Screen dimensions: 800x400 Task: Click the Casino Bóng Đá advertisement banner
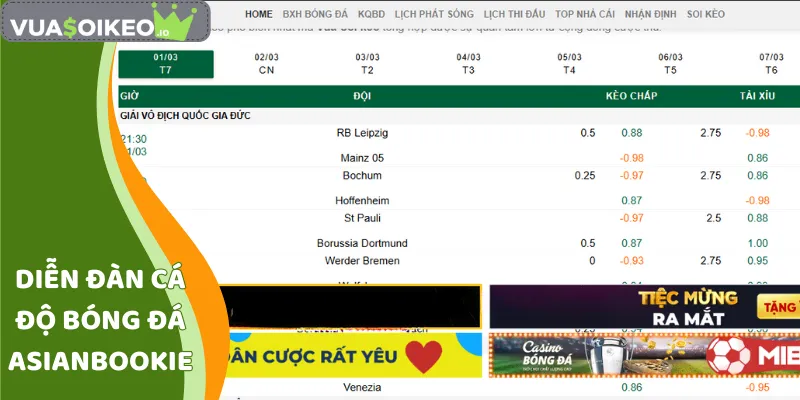coord(644,356)
